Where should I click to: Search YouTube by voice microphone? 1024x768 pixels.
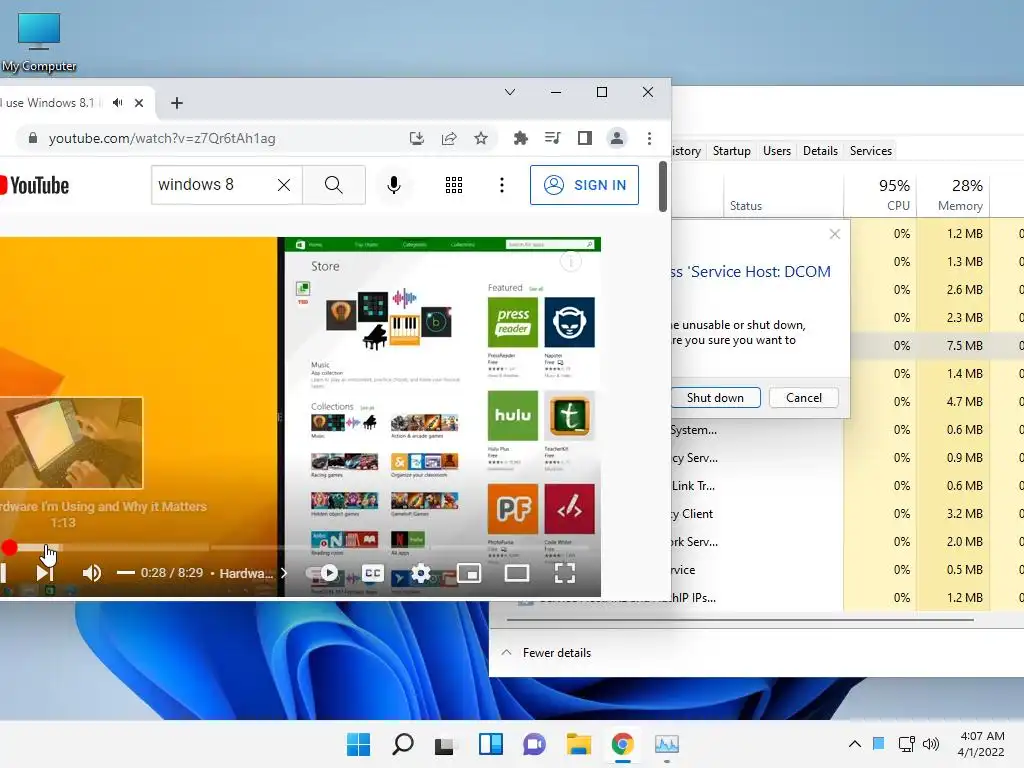[x=394, y=185]
